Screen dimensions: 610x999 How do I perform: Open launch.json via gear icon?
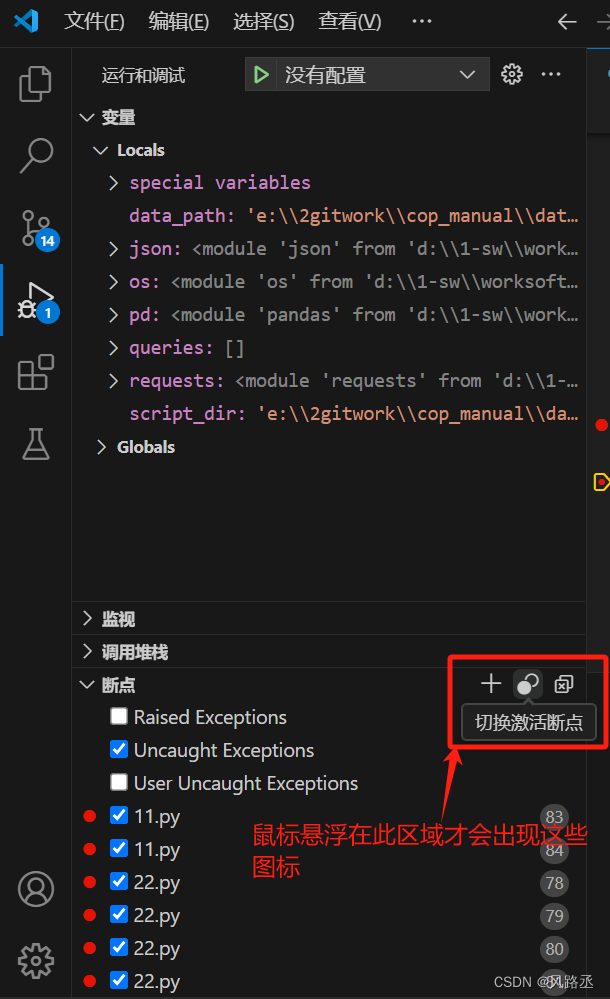tap(511, 75)
